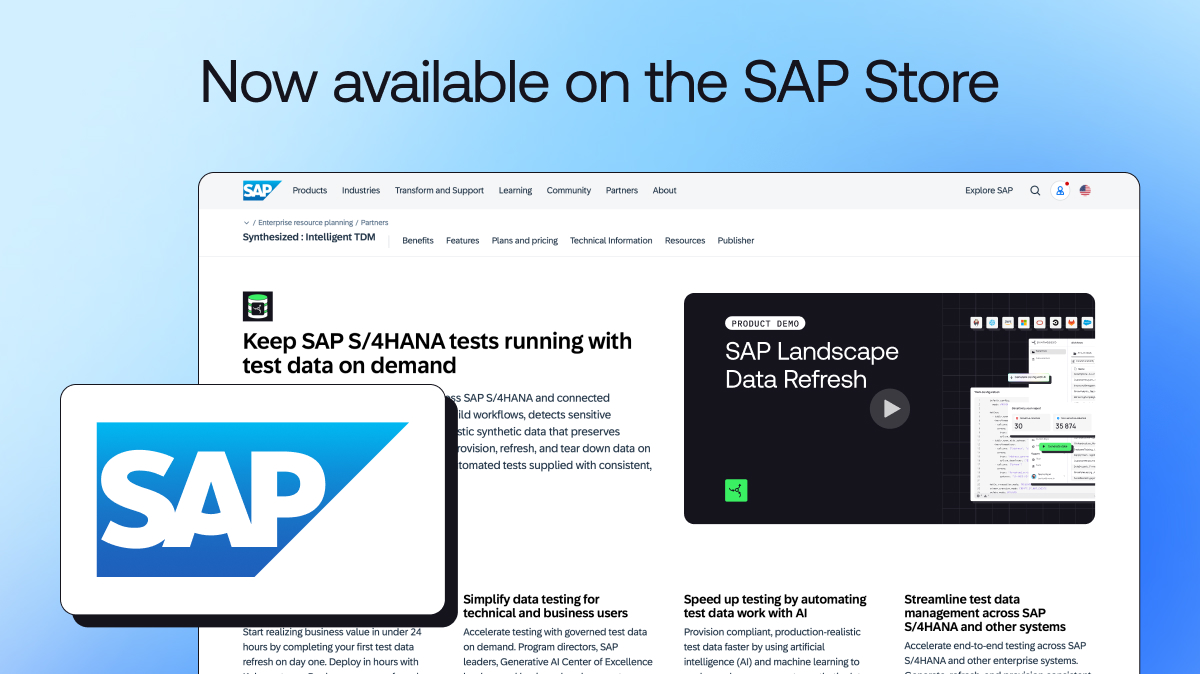The height and width of the screenshot is (674, 1200).
Task: Open the search magnifier icon
Action: pyautogui.click(x=1035, y=190)
